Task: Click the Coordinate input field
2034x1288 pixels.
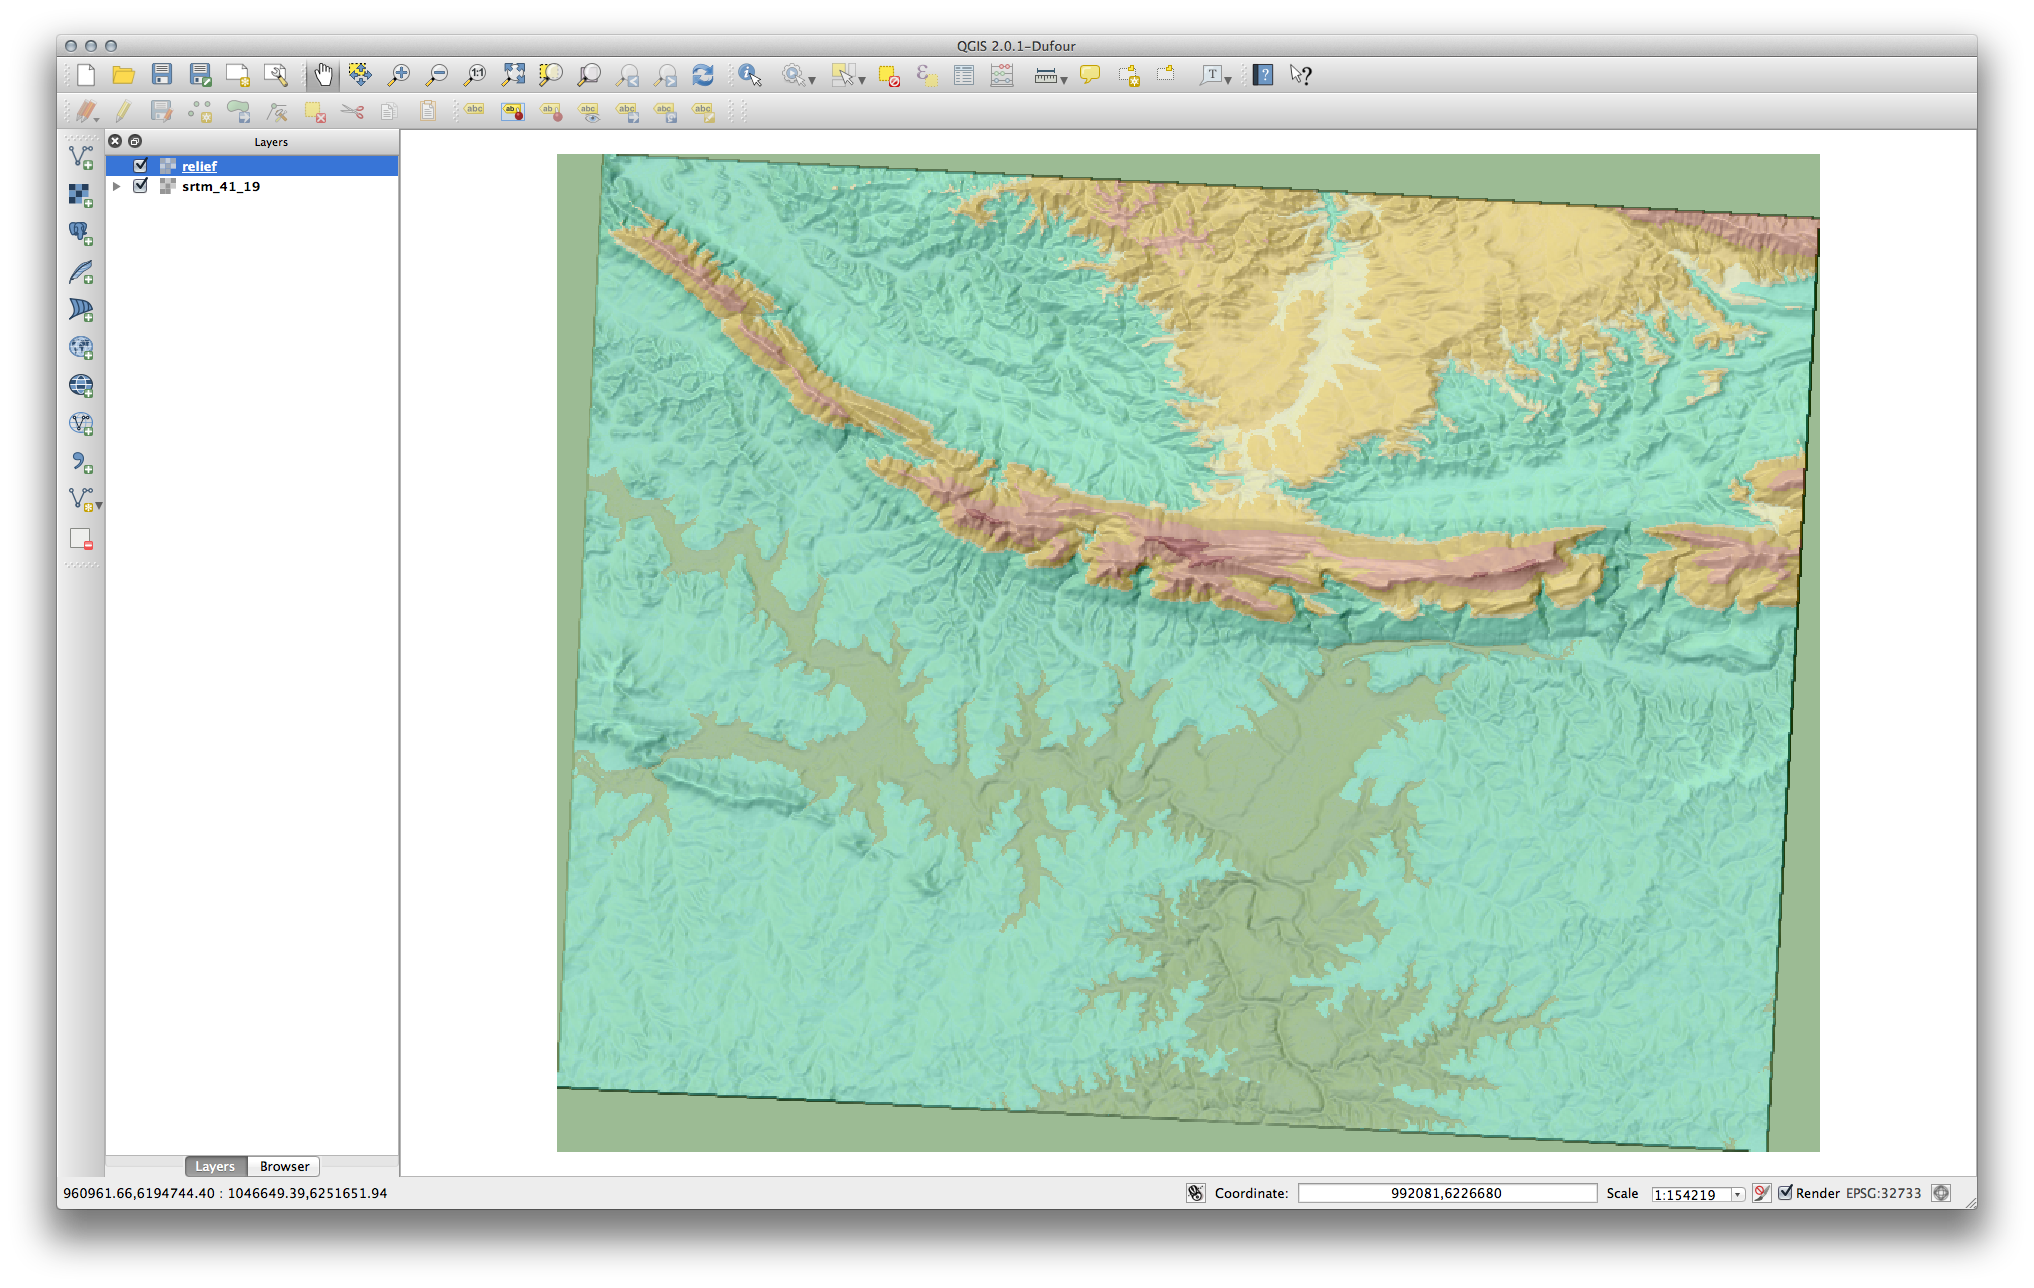Action: click(x=1446, y=1193)
